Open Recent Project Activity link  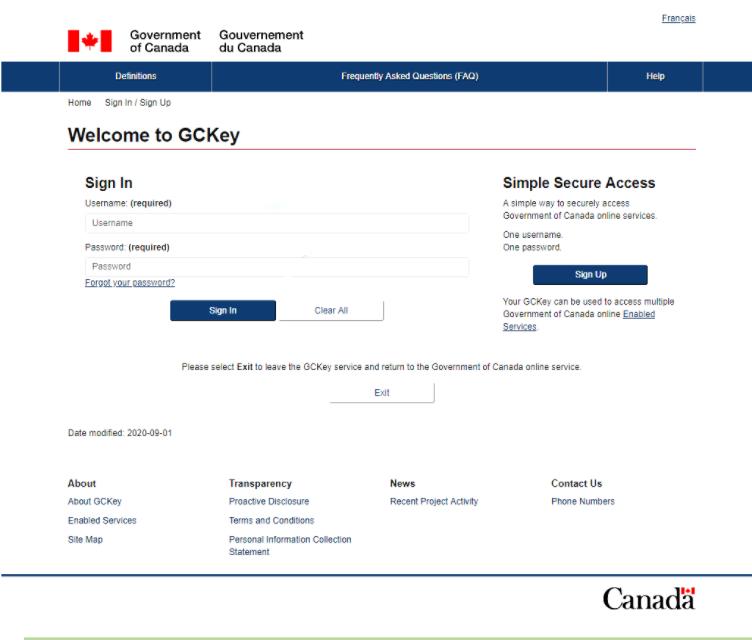[434, 501]
